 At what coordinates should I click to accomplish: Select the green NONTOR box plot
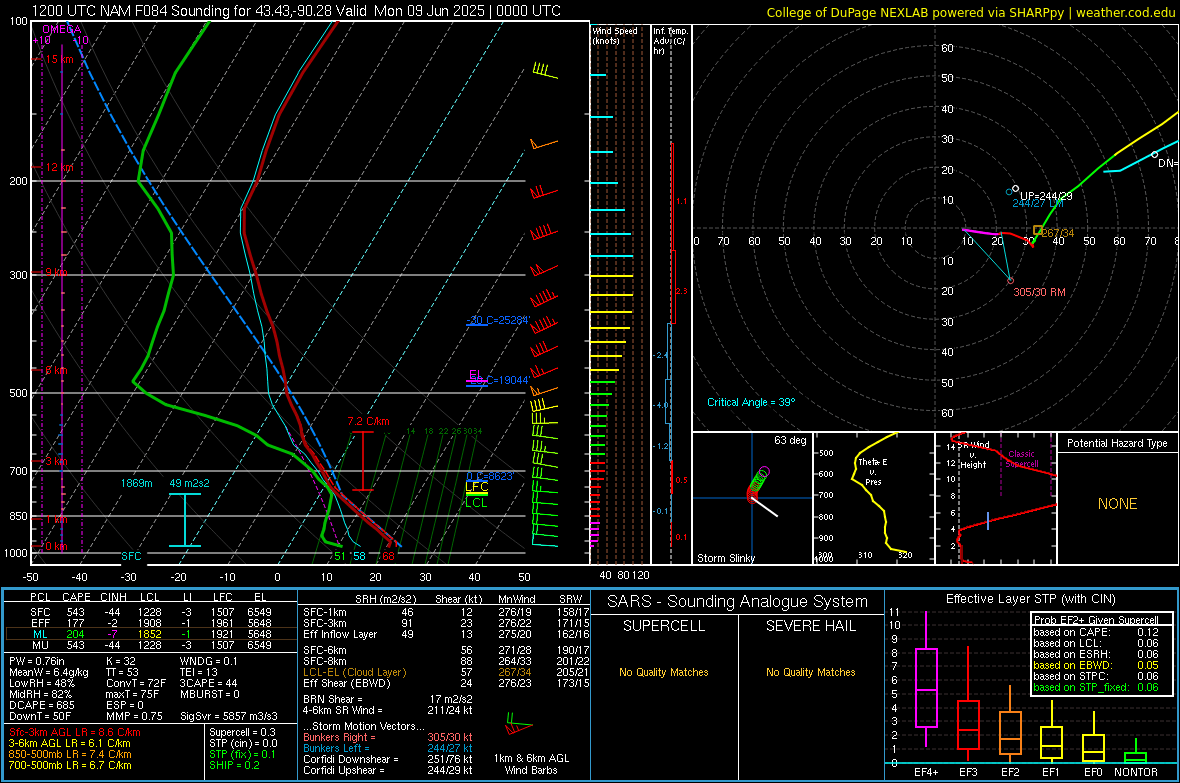[x=1135, y=753]
